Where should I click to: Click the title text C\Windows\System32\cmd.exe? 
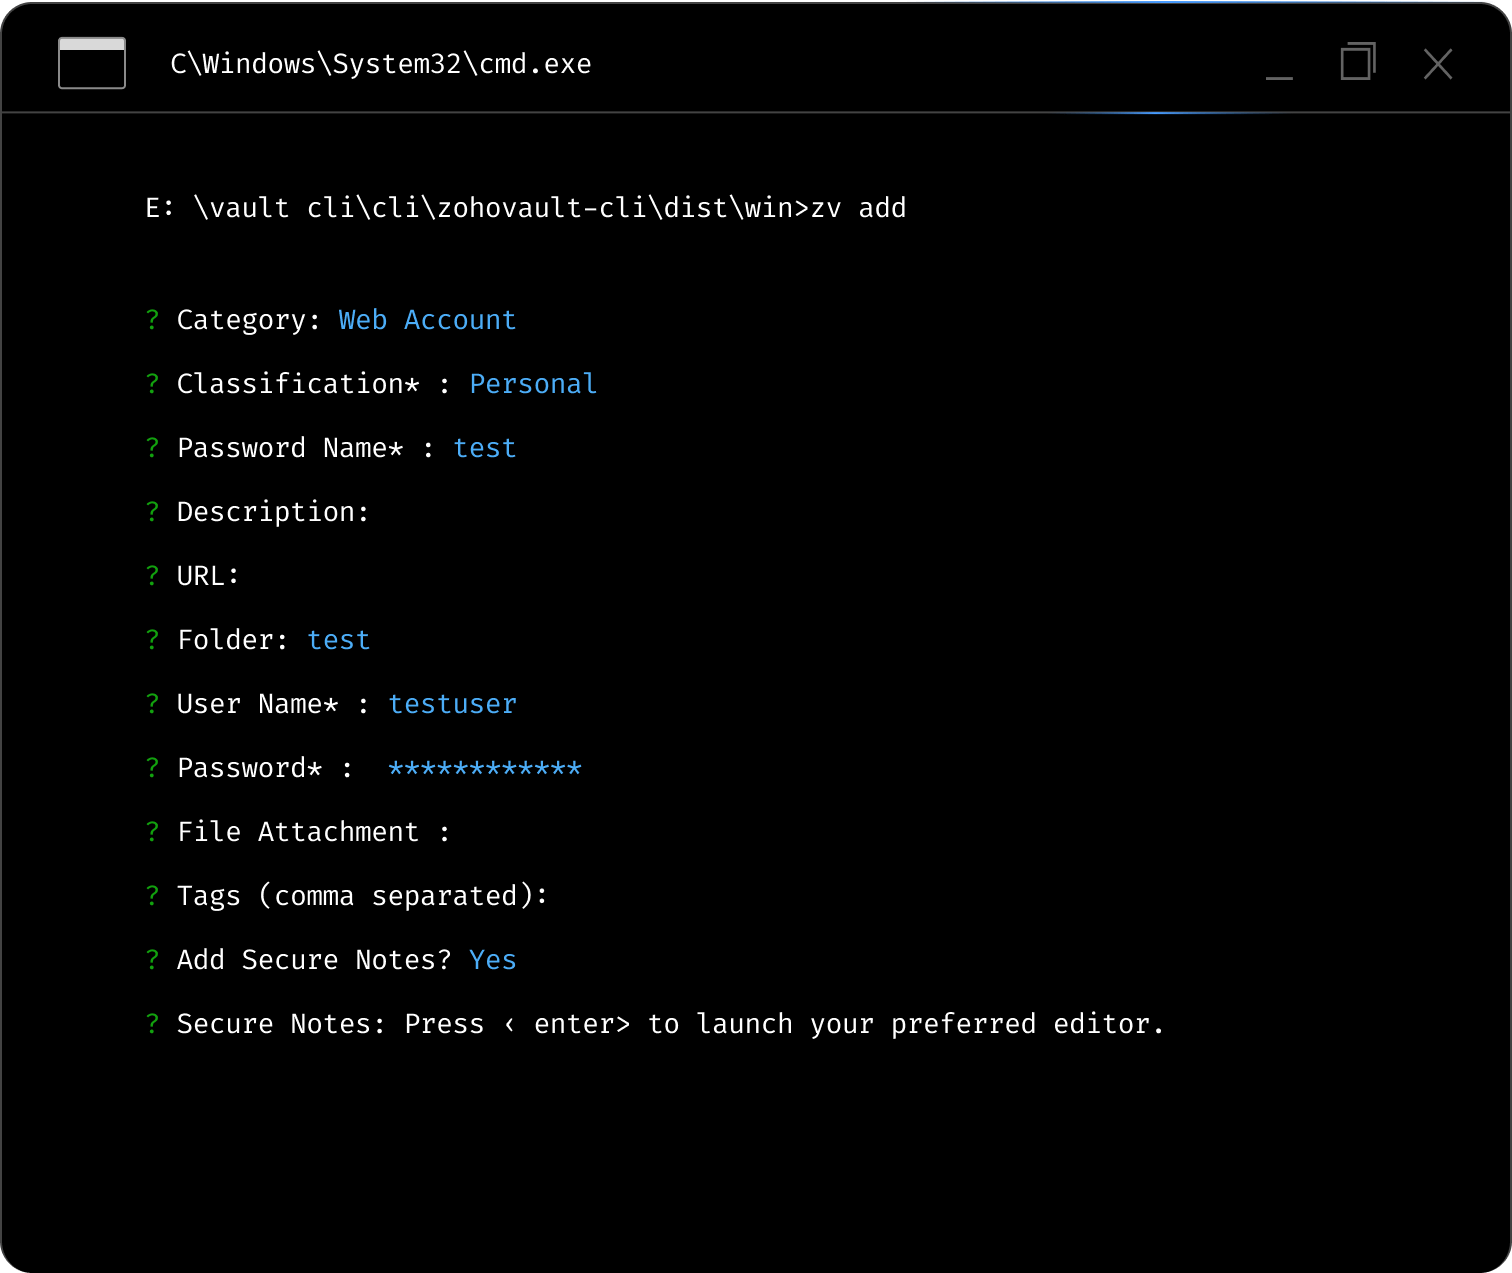tap(381, 64)
